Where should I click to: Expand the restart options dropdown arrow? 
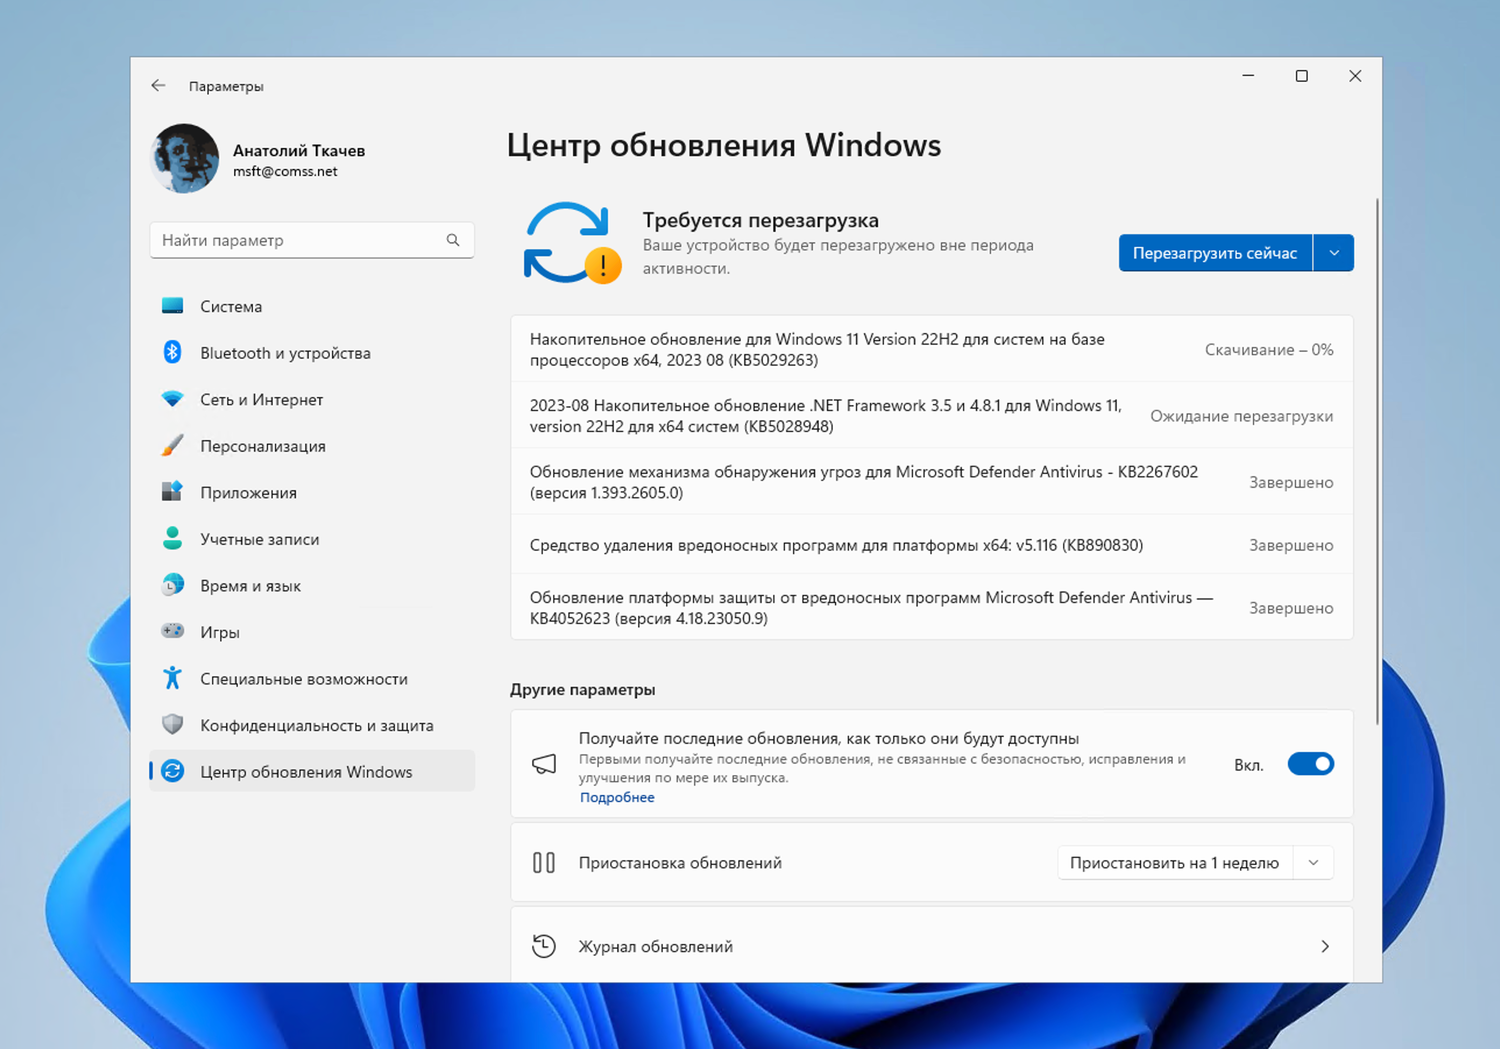click(x=1334, y=253)
